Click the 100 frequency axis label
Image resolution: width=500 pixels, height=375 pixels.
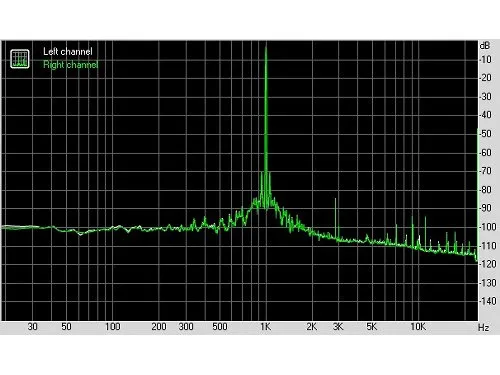pyautogui.click(x=112, y=327)
